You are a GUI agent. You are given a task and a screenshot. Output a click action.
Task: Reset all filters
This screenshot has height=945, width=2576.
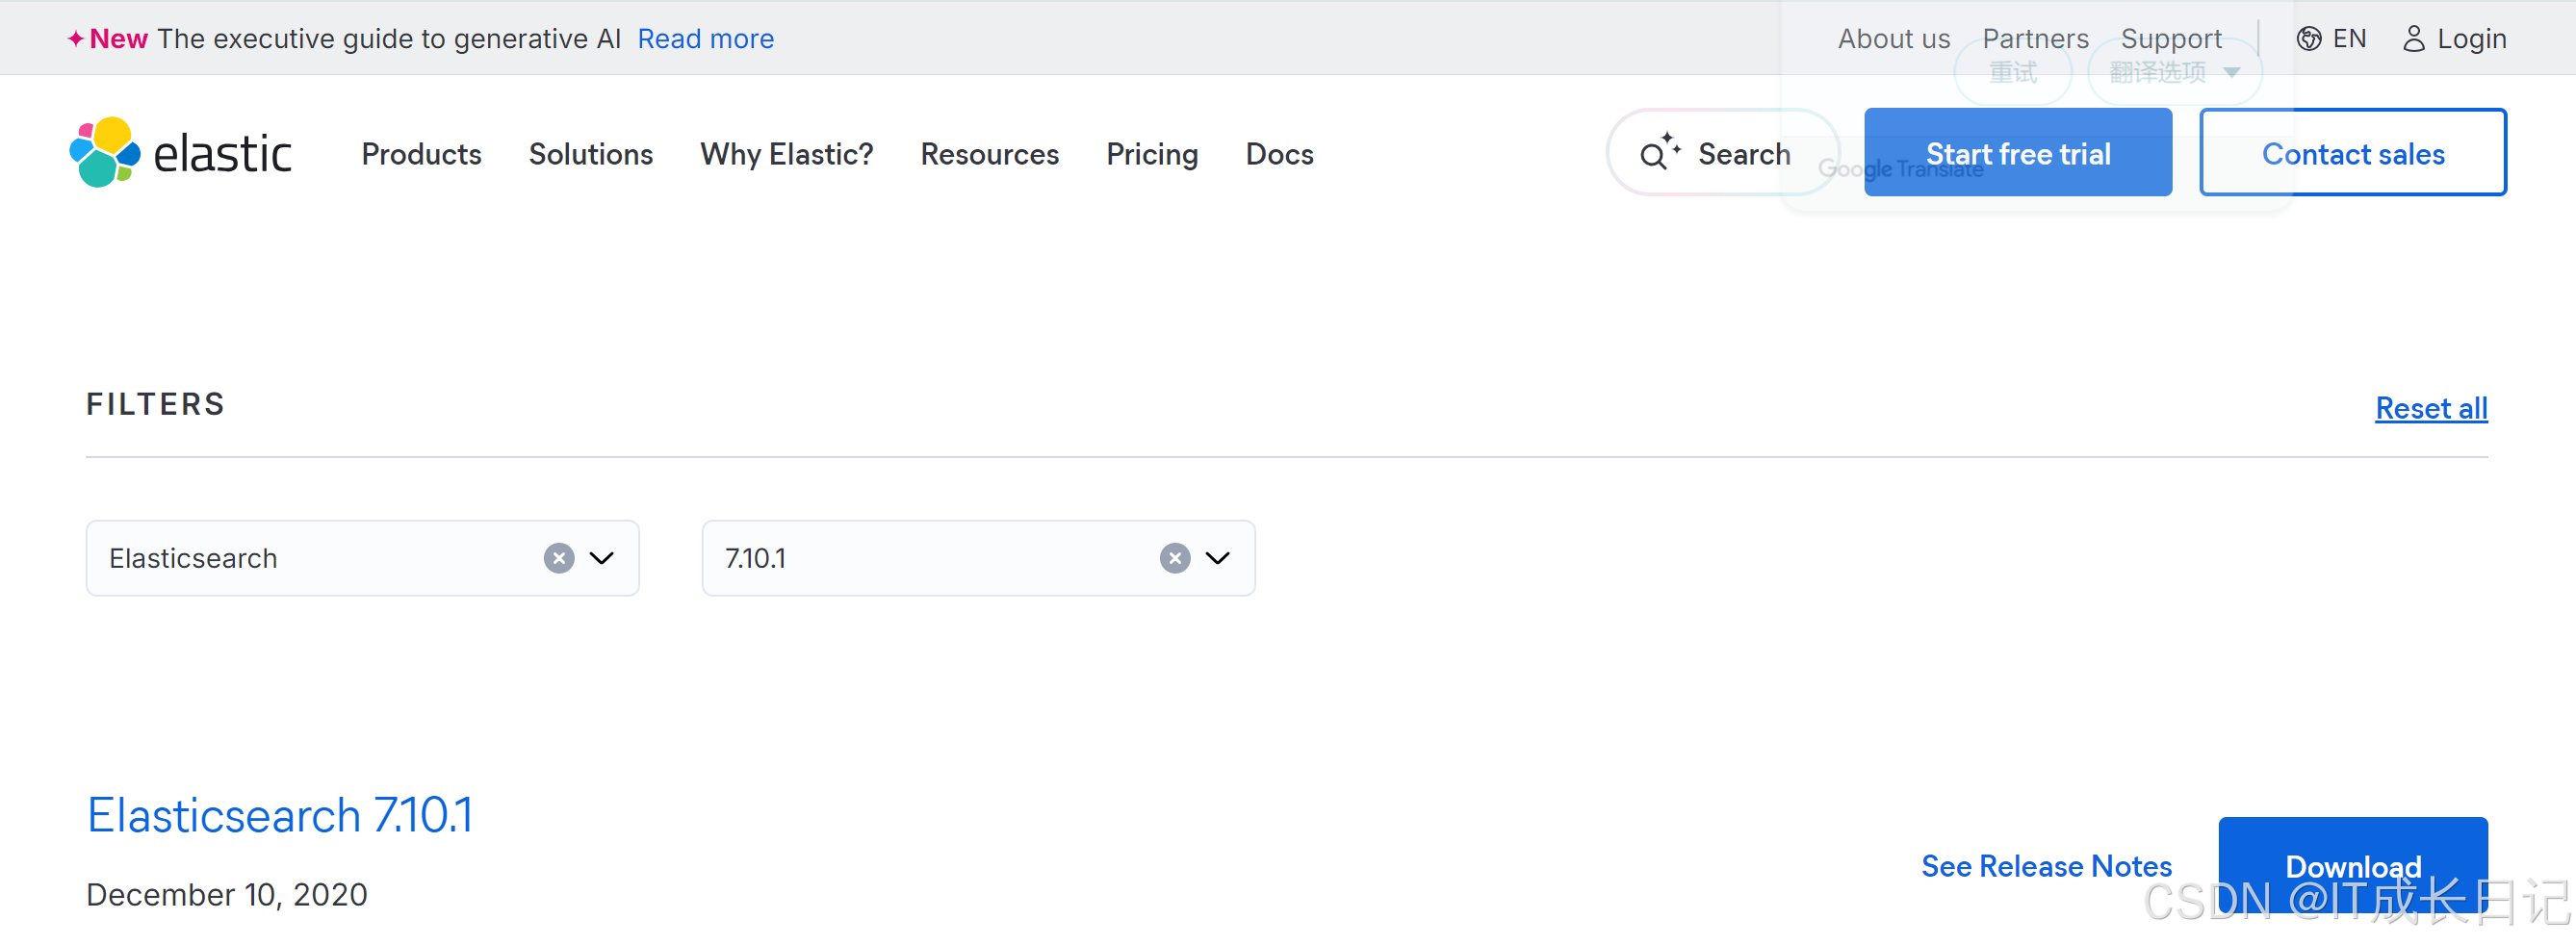coord(2431,408)
